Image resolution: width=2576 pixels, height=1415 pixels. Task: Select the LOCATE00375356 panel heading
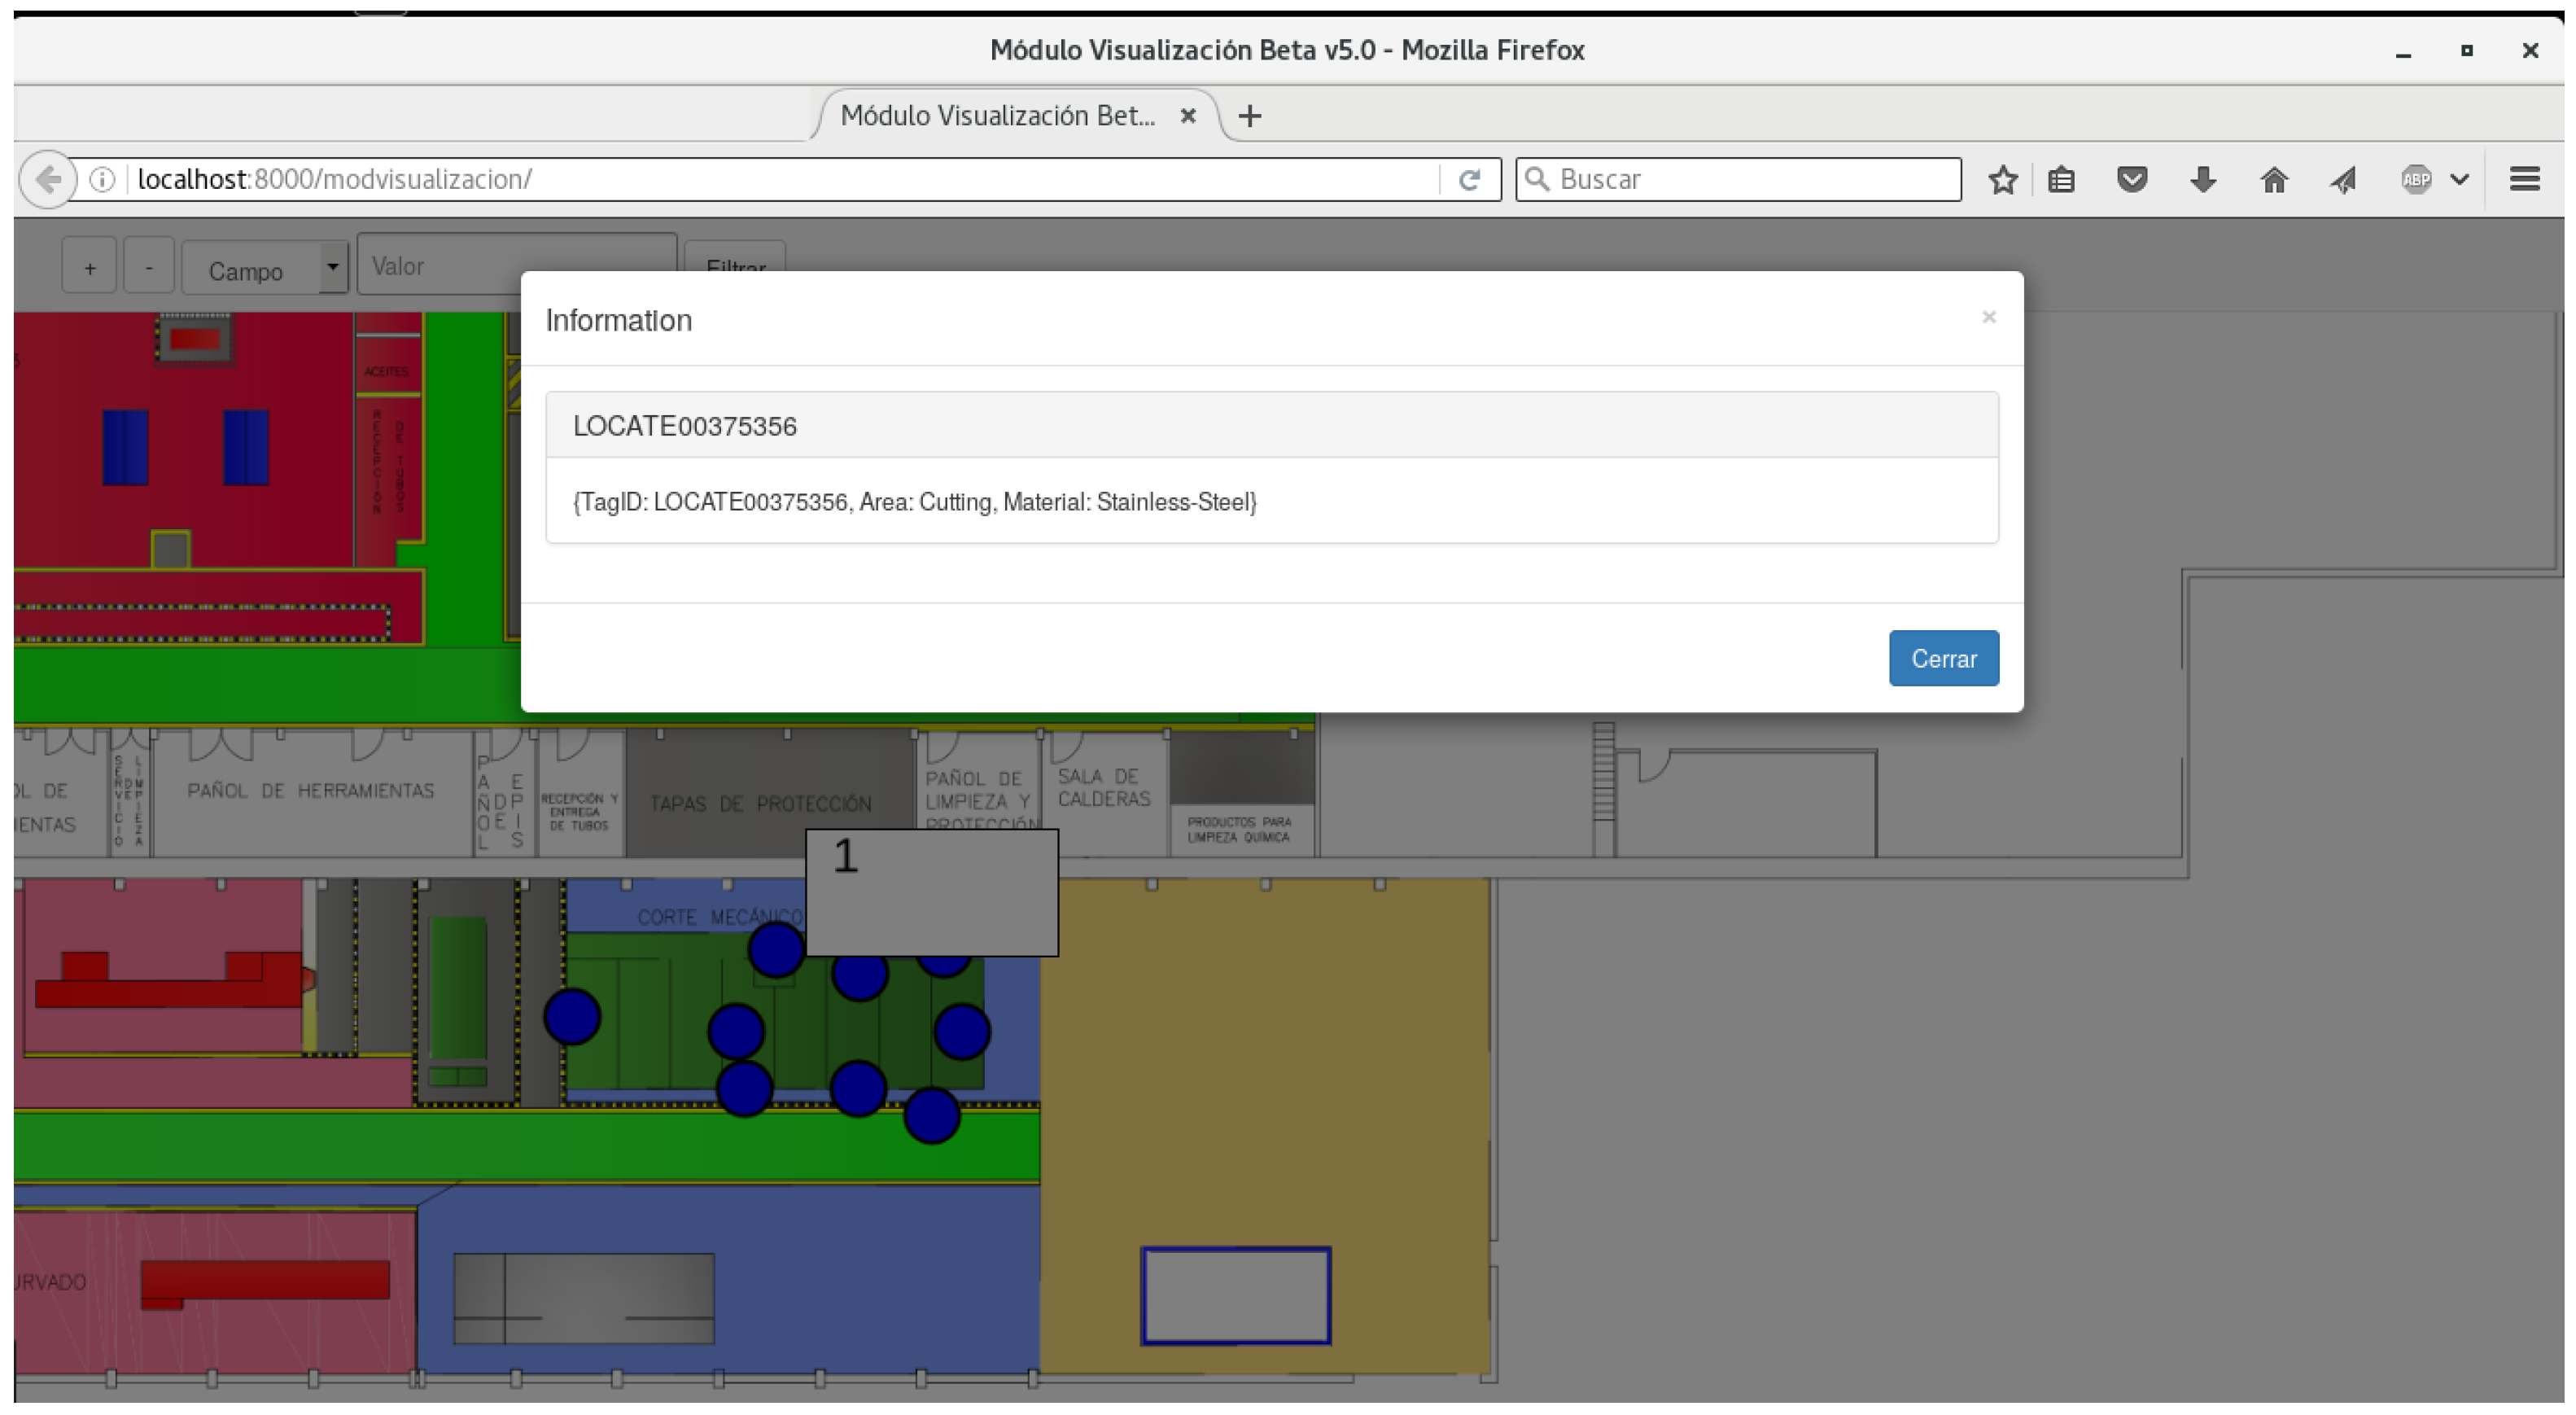pyautogui.click(x=1271, y=426)
